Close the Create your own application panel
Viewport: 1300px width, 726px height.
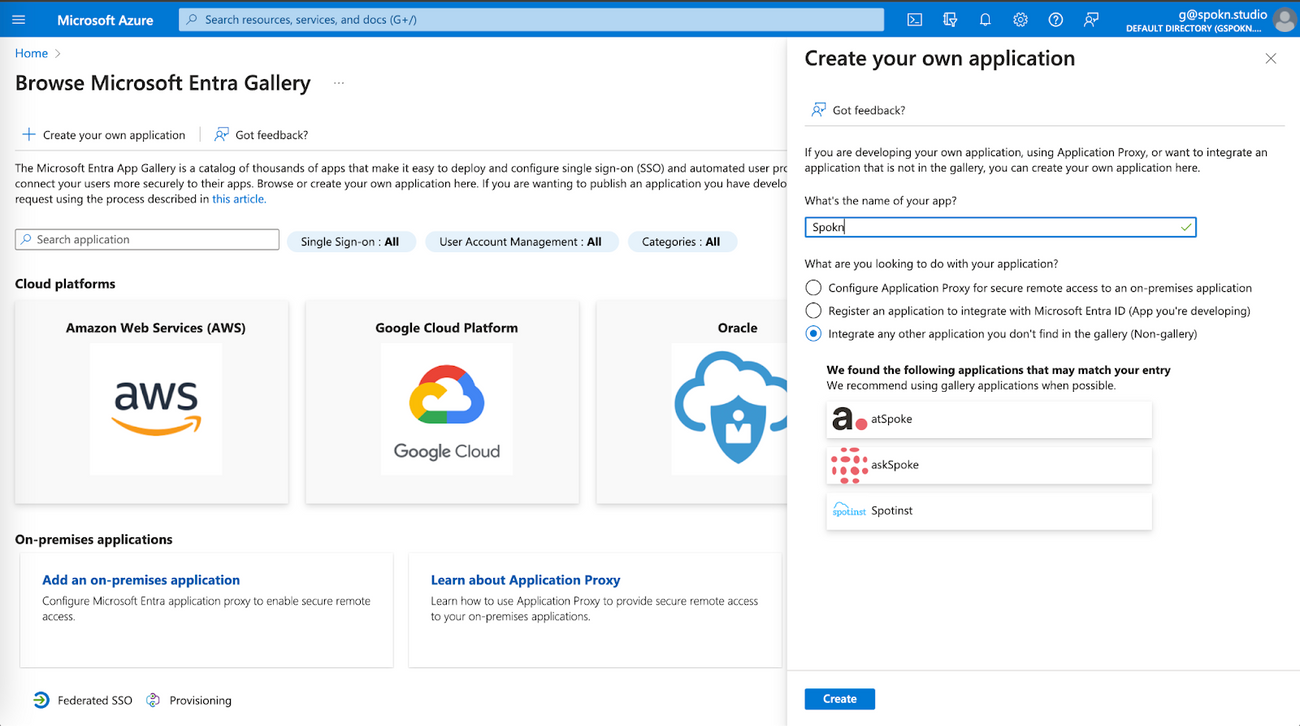[x=1270, y=59]
